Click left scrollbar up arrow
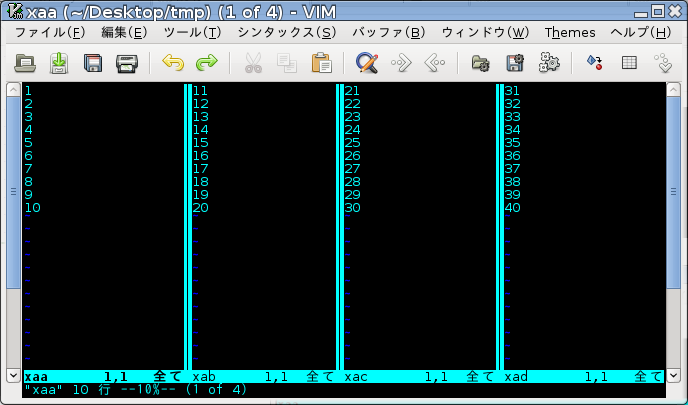This screenshot has height=405, width=688. tap(13, 90)
